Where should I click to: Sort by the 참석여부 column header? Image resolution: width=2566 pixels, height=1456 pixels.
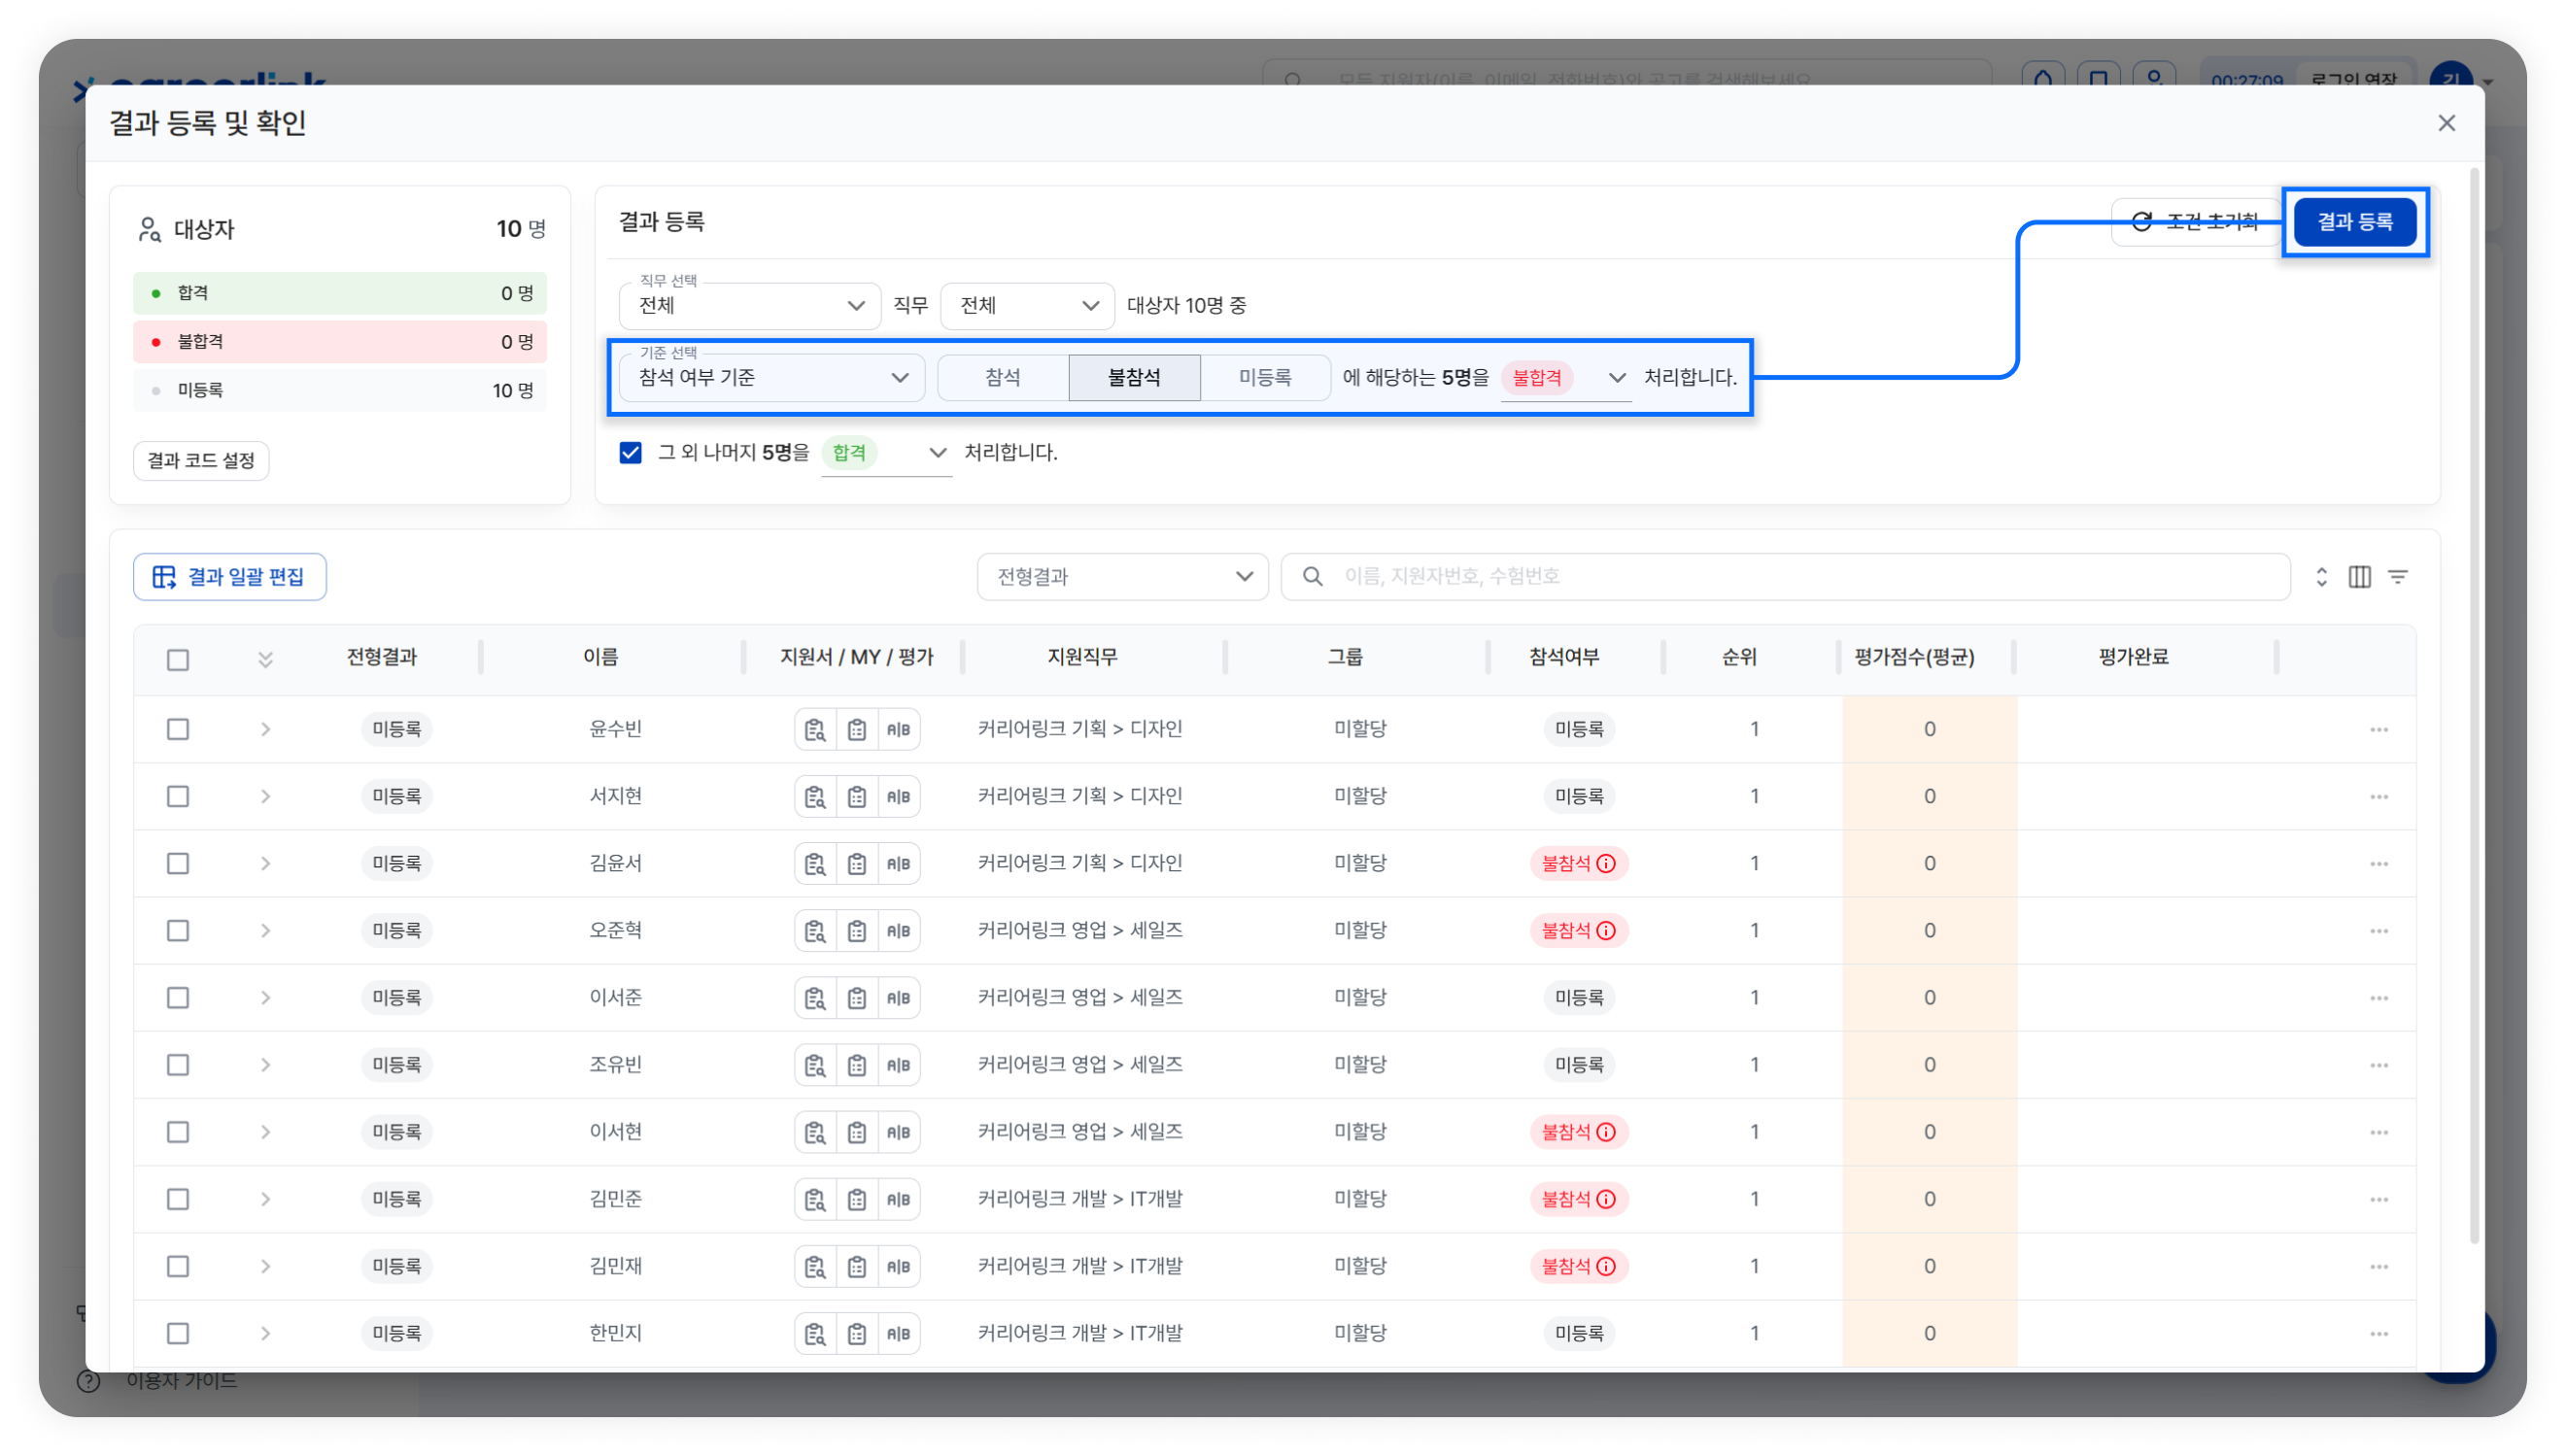(x=1564, y=657)
